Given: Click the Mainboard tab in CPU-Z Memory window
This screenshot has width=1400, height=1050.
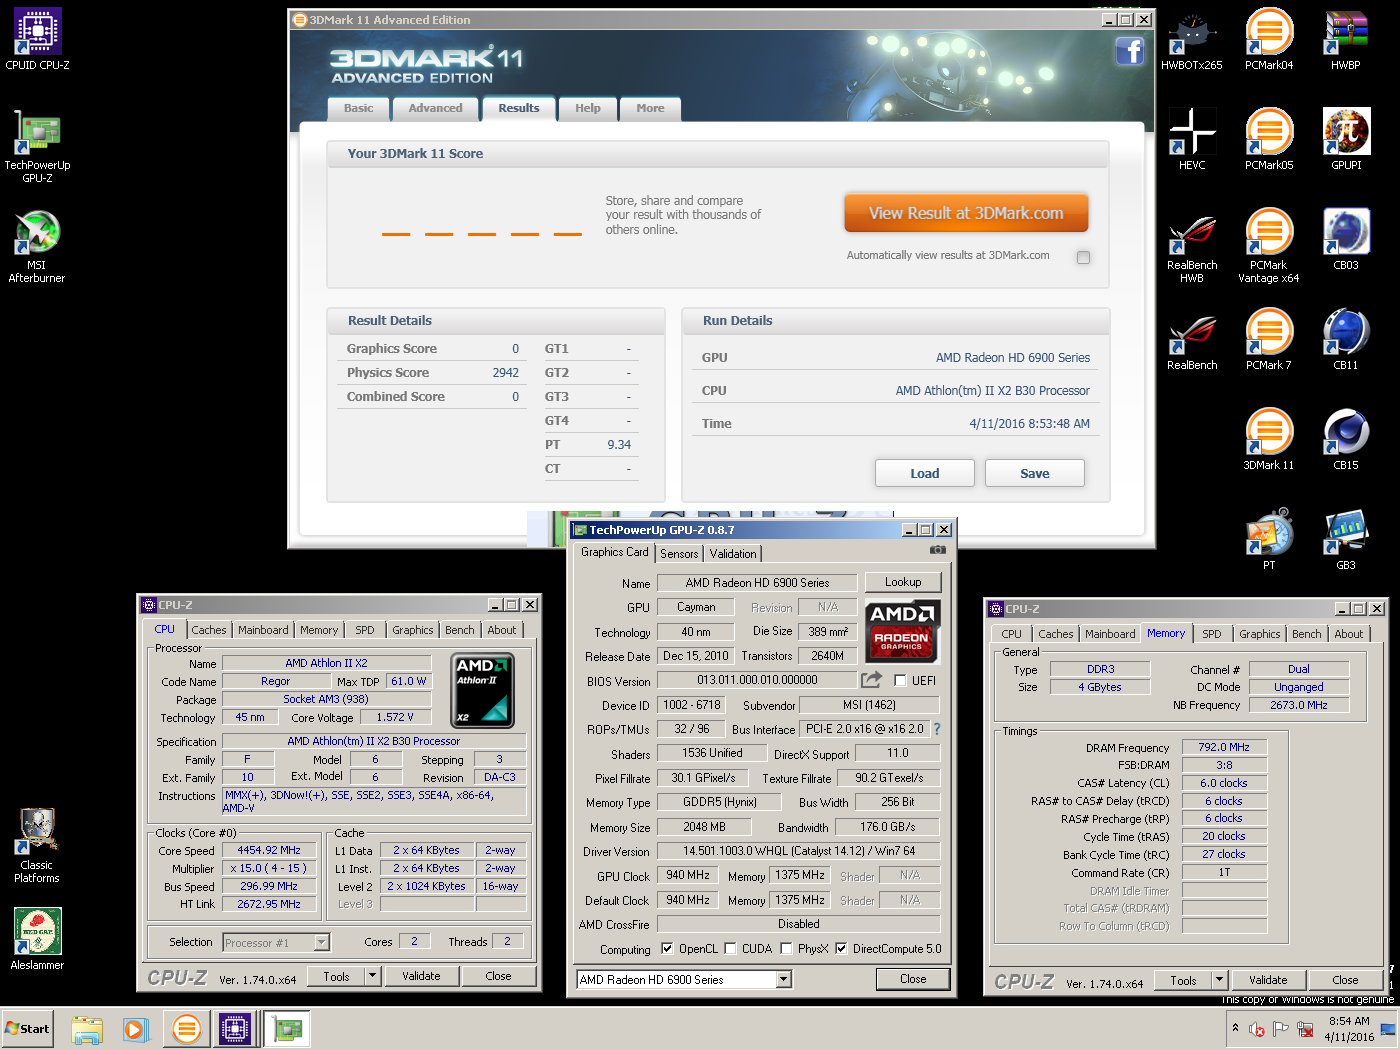Looking at the screenshot, I should click(1110, 634).
